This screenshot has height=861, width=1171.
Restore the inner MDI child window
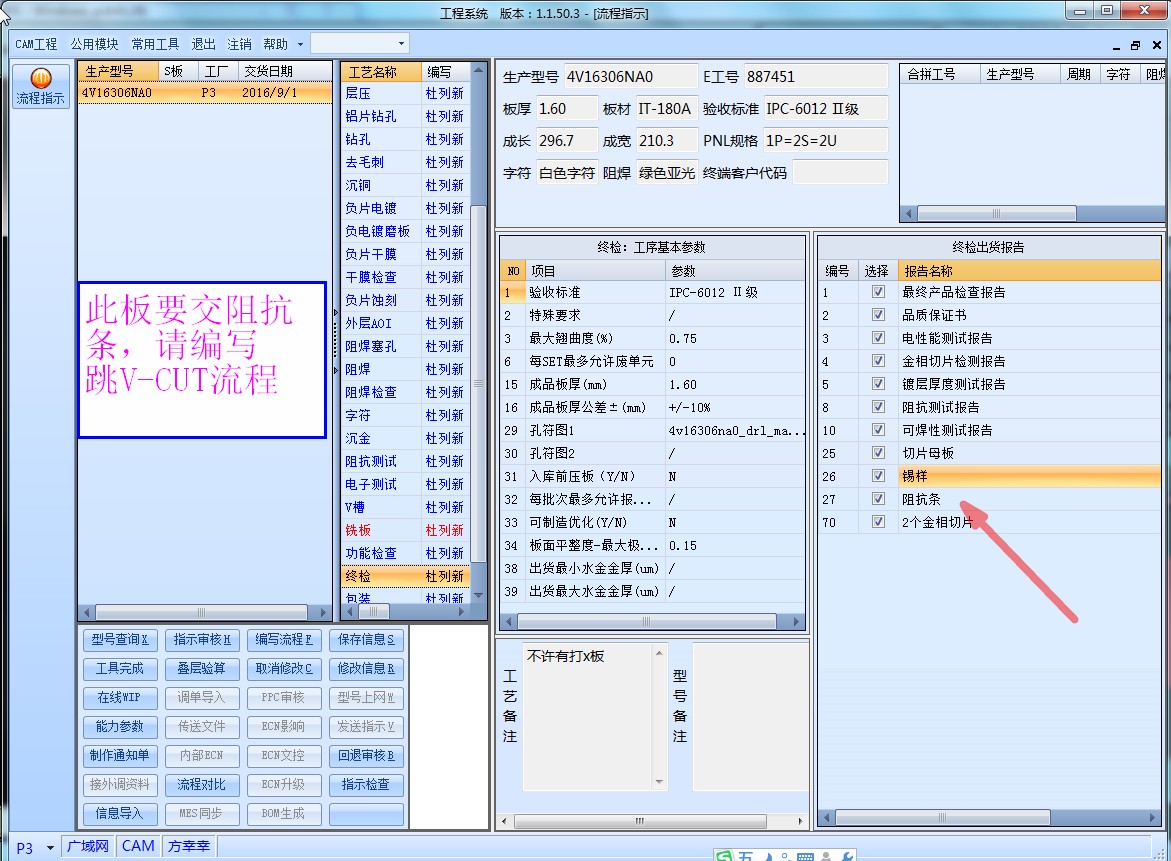click(x=1135, y=46)
